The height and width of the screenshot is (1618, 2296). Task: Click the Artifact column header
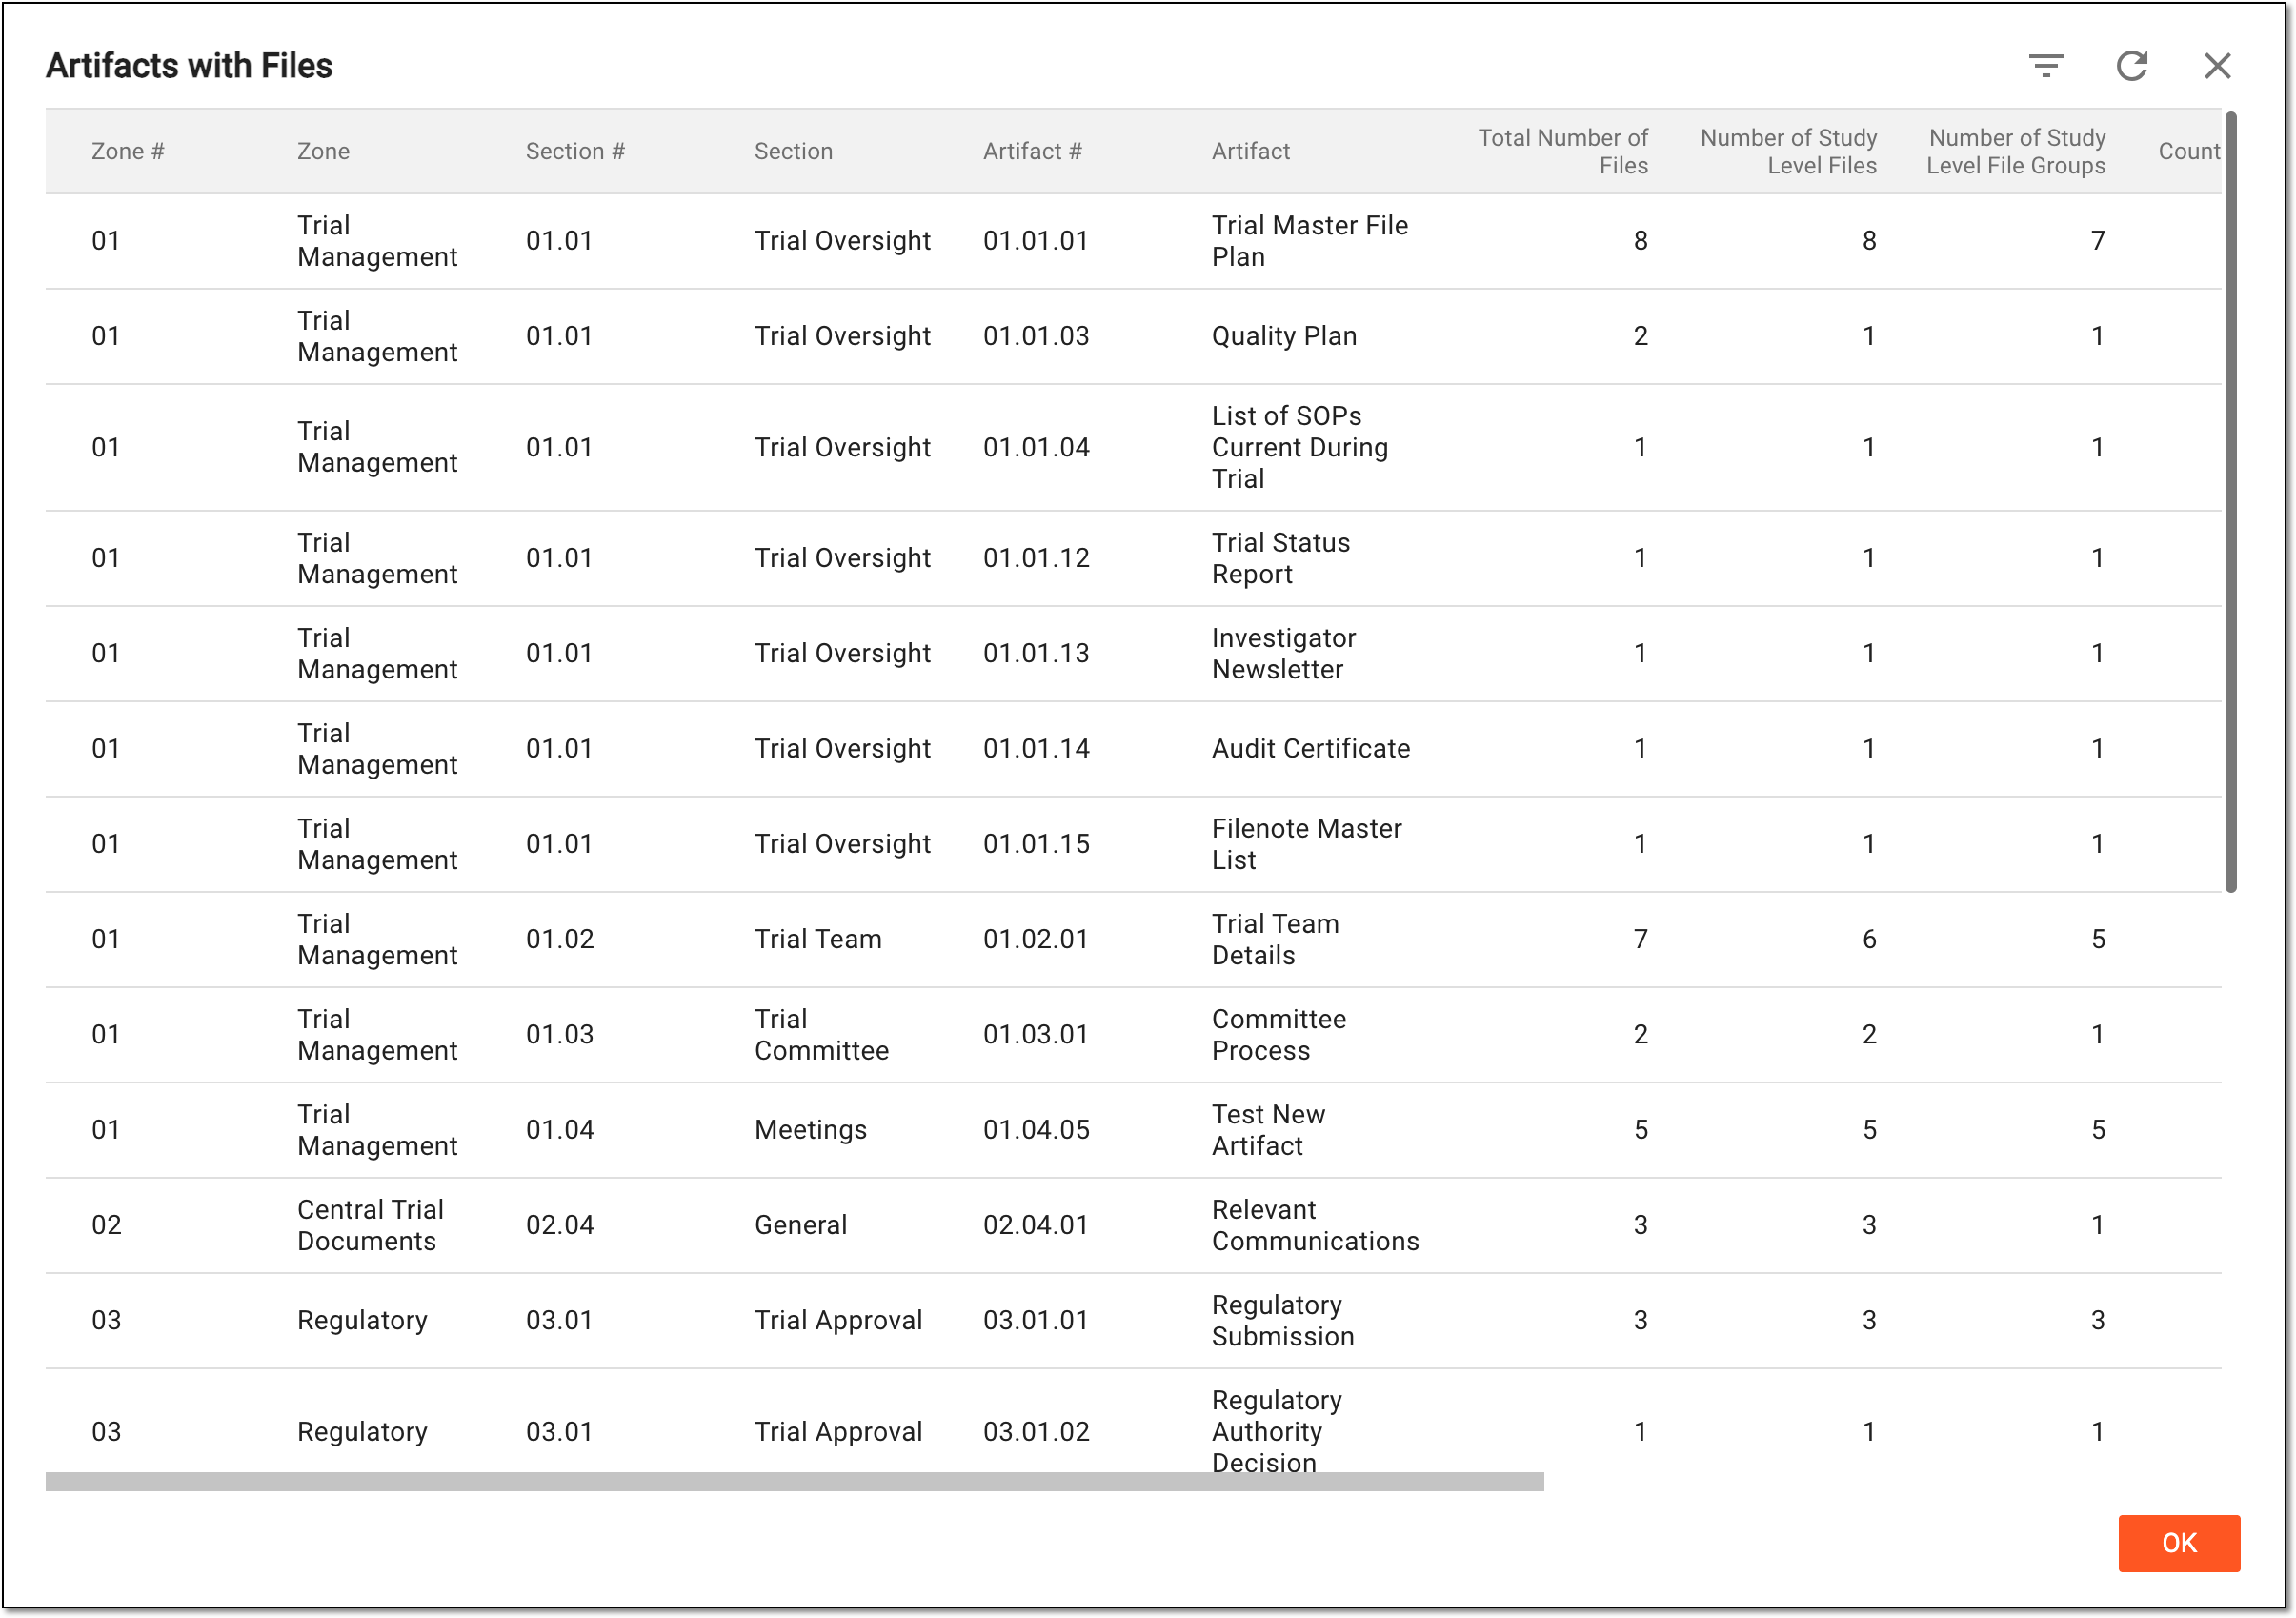(1250, 151)
